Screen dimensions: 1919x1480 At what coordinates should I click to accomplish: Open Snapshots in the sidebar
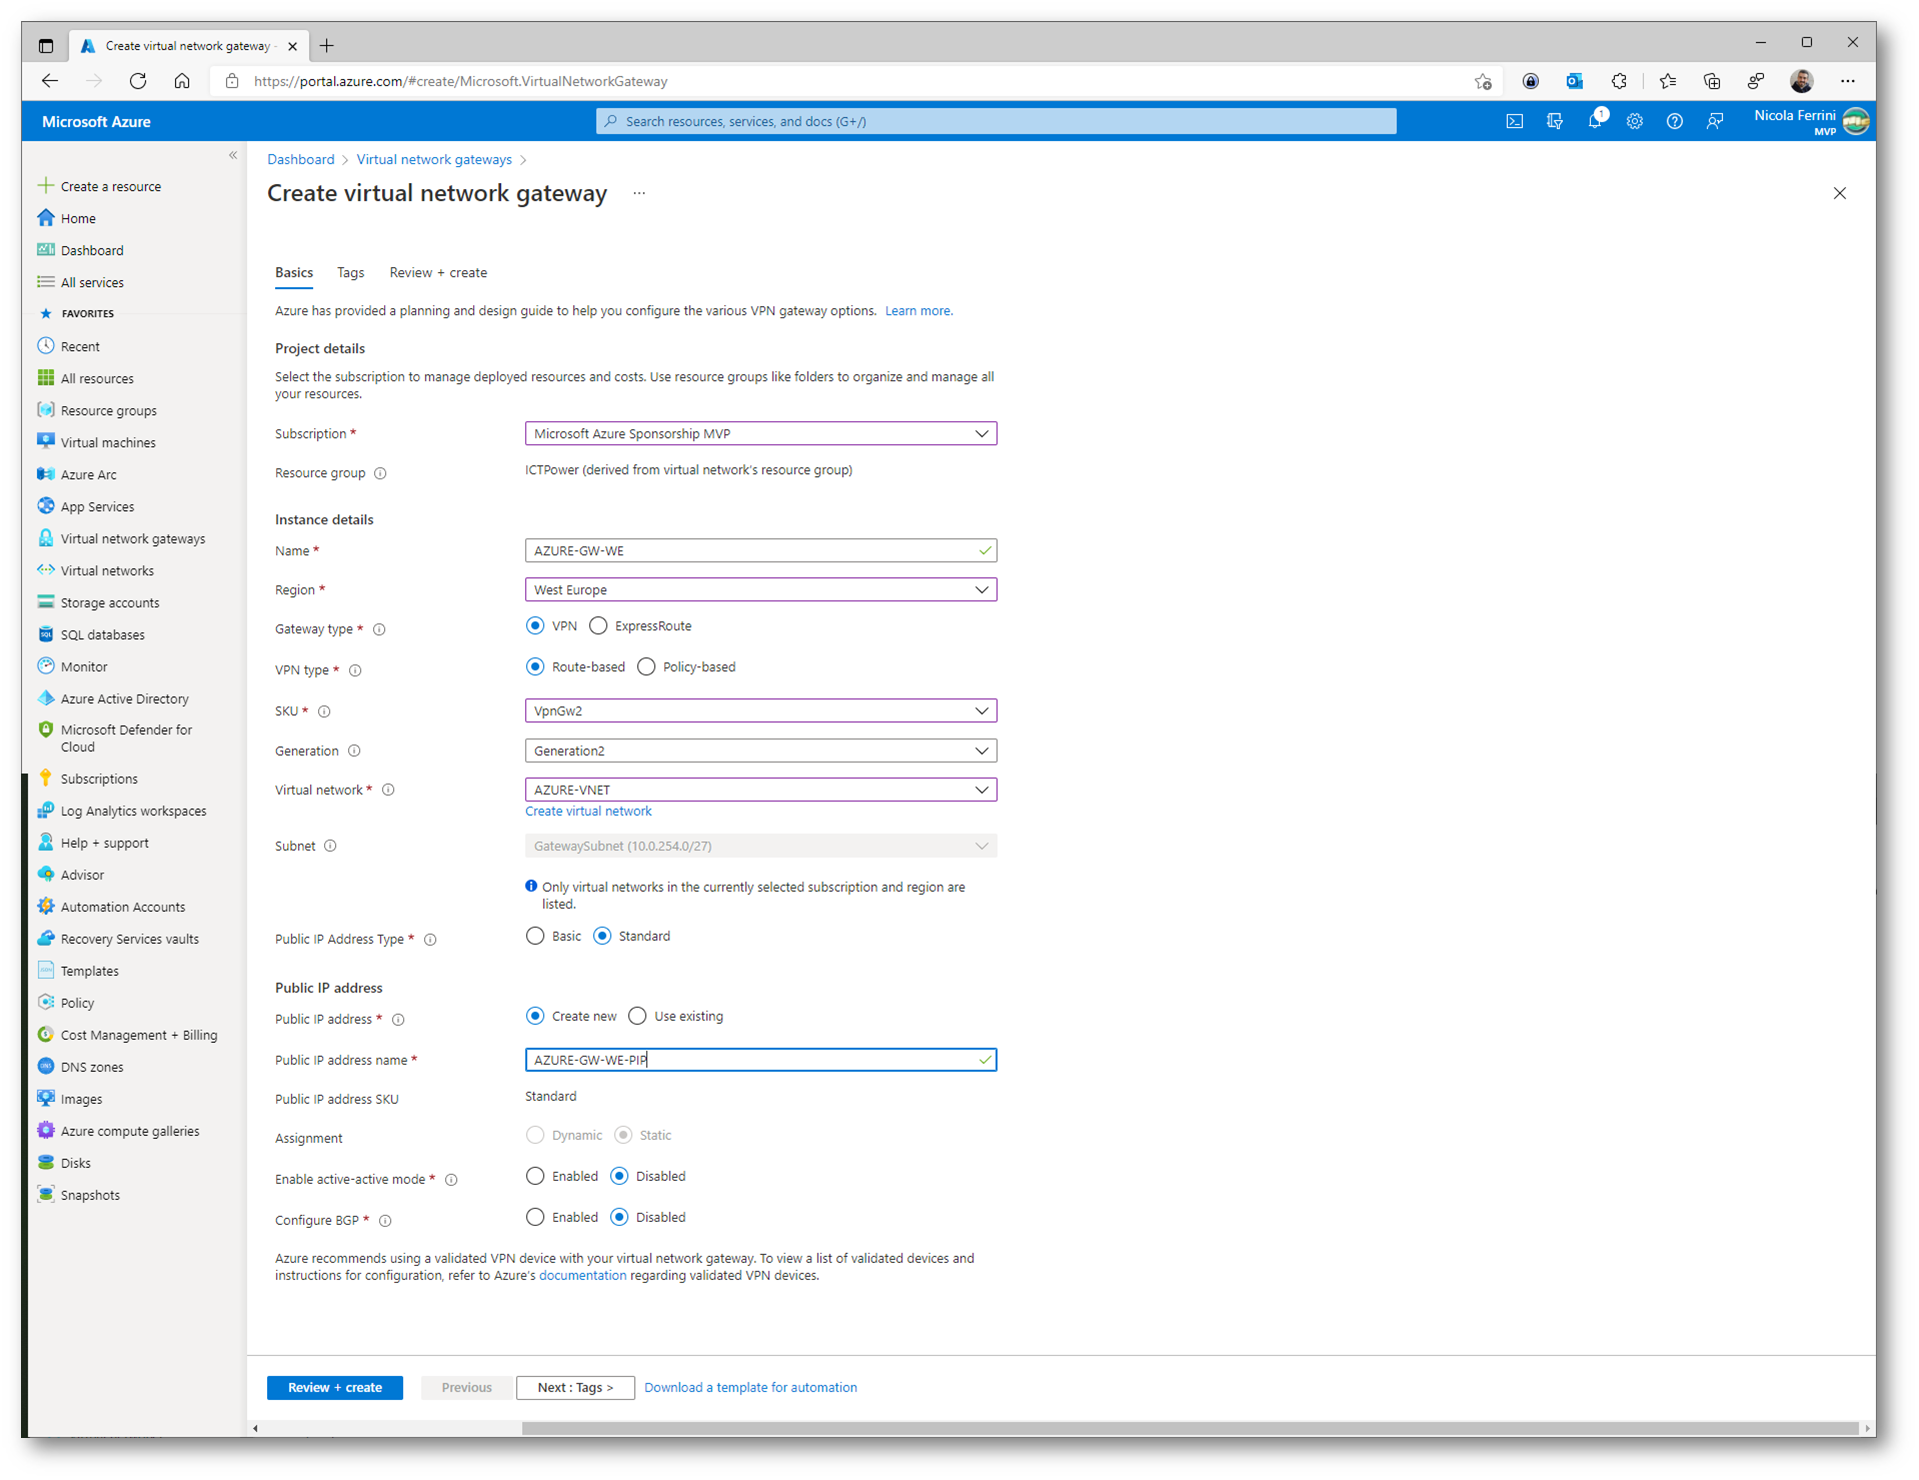click(90, 1194)
